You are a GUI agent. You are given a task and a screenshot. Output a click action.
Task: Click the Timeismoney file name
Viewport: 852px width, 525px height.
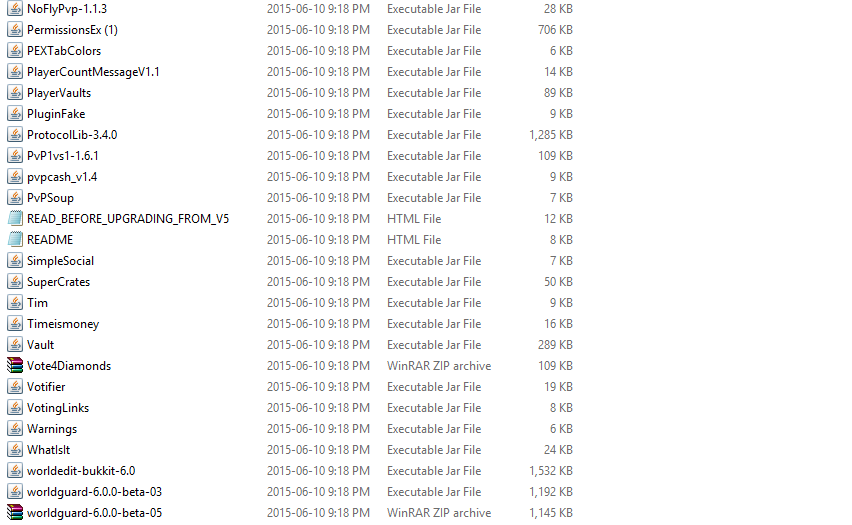pyautogui.click(x=63, y=324)
